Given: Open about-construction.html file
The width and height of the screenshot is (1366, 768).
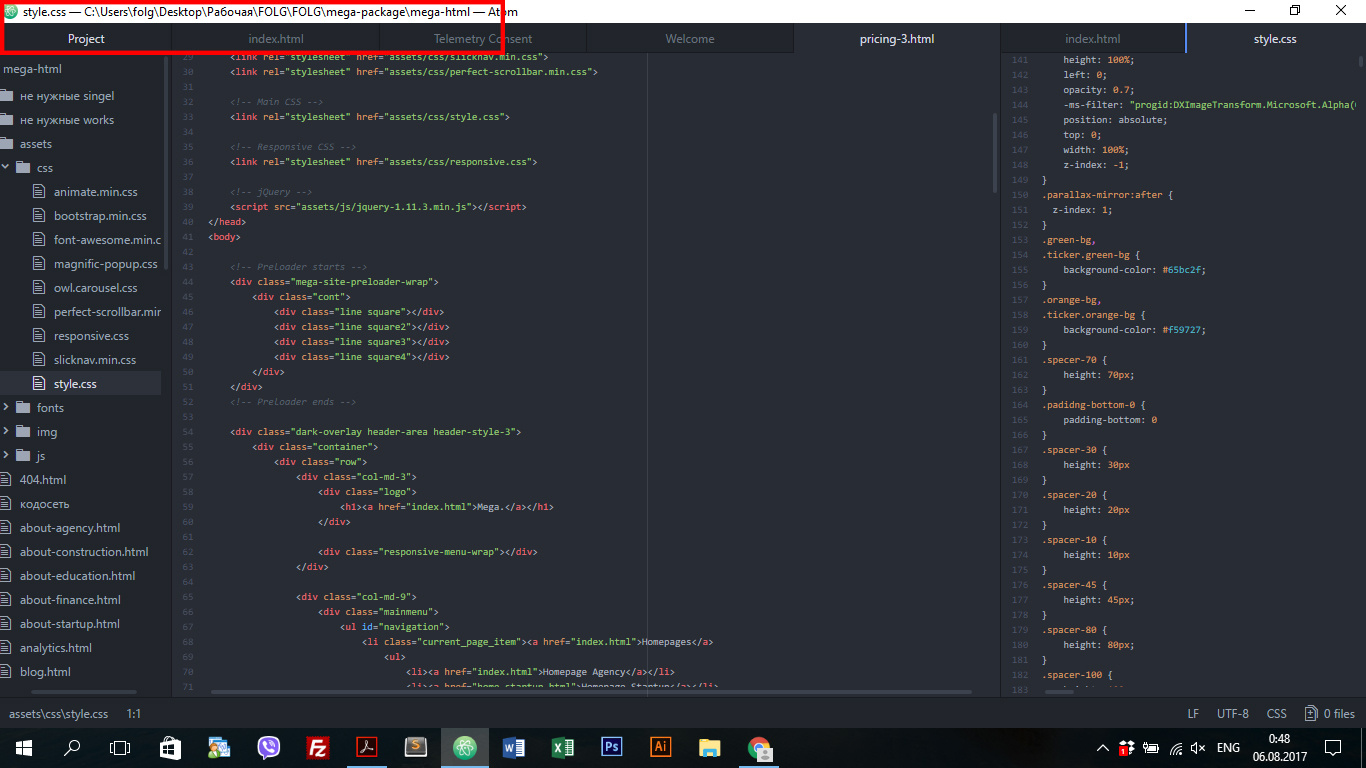Looking at the screenshot, I should [84, 552].
